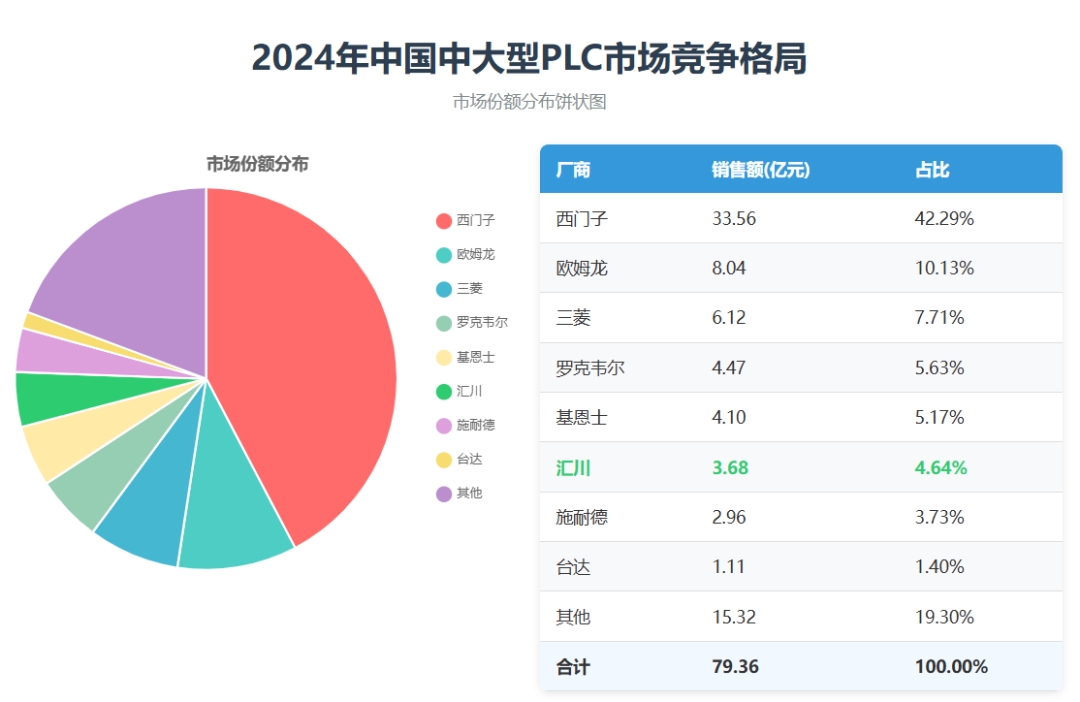This screenshot has width=1080, height=702.
Task: Click the 施耐德 legend label
Action: [x=475, y=425]
